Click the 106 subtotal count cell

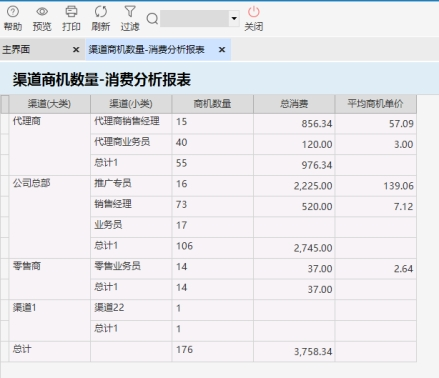pos(213,248)
